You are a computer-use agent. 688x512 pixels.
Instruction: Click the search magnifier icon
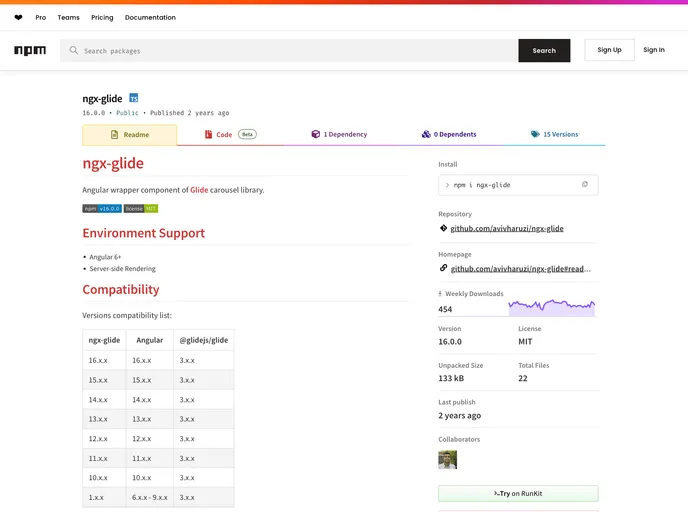[x=74, y=50]
